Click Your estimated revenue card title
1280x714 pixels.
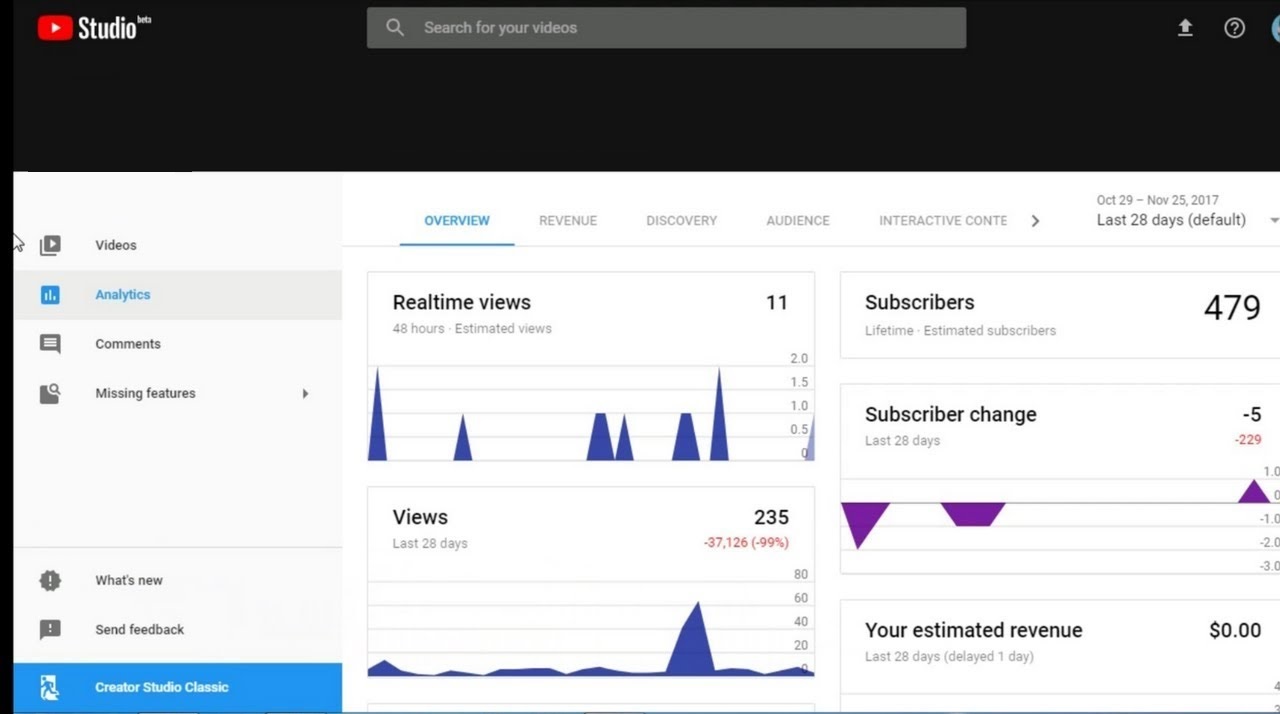[x=974, y=630]
